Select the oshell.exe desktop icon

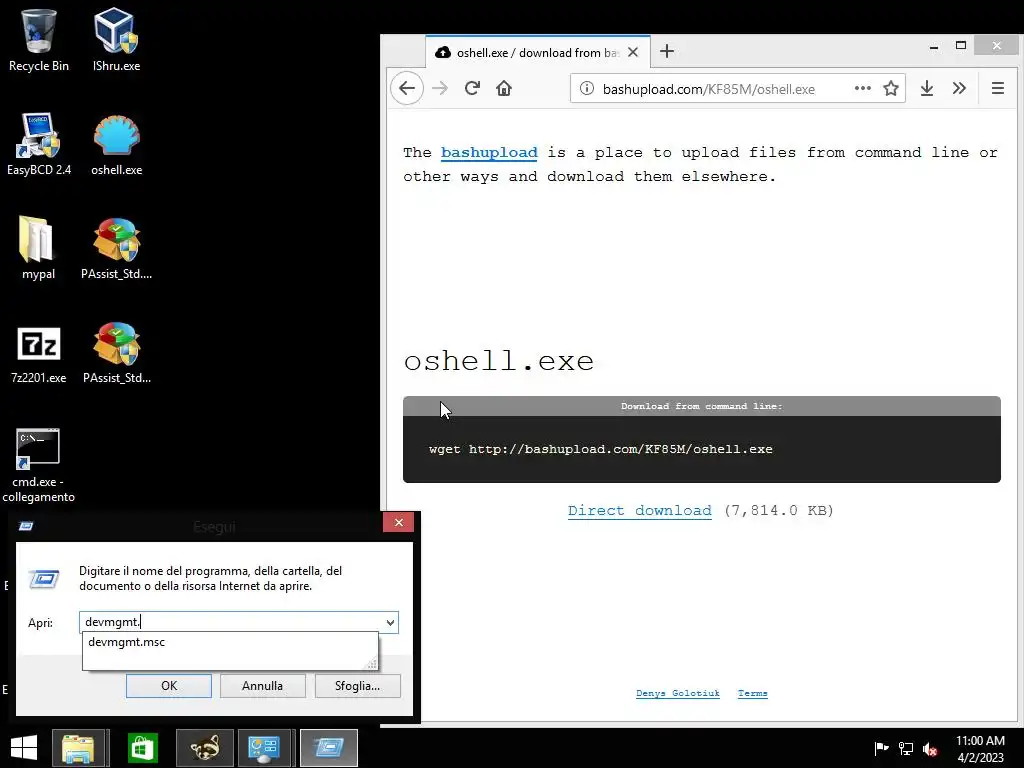pyautogui.click(x=116, y=144)
